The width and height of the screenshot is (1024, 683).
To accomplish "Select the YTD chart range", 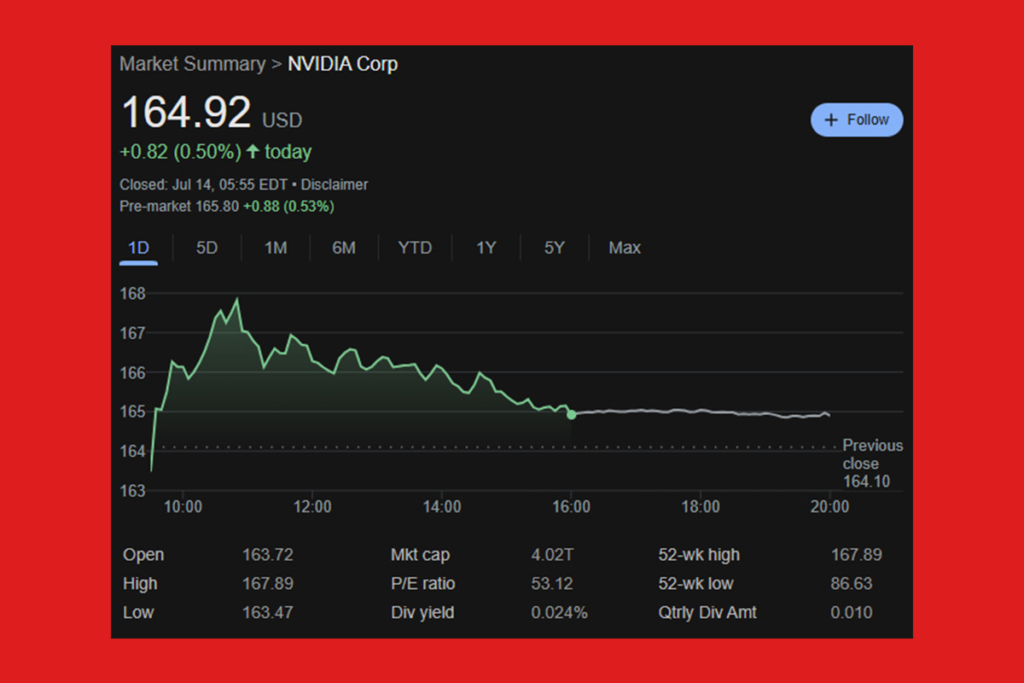I will [415, 248].
